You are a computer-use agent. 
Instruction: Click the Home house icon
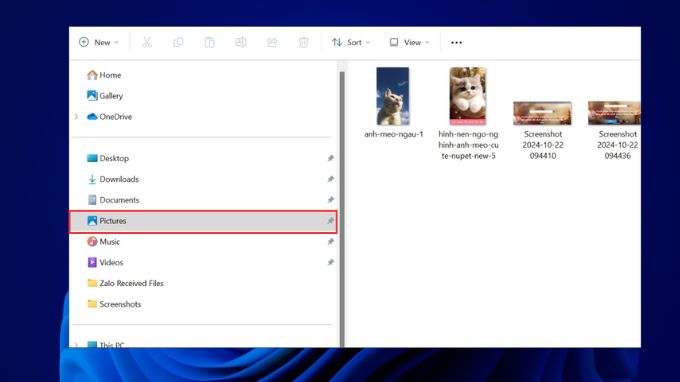[92, 75]
